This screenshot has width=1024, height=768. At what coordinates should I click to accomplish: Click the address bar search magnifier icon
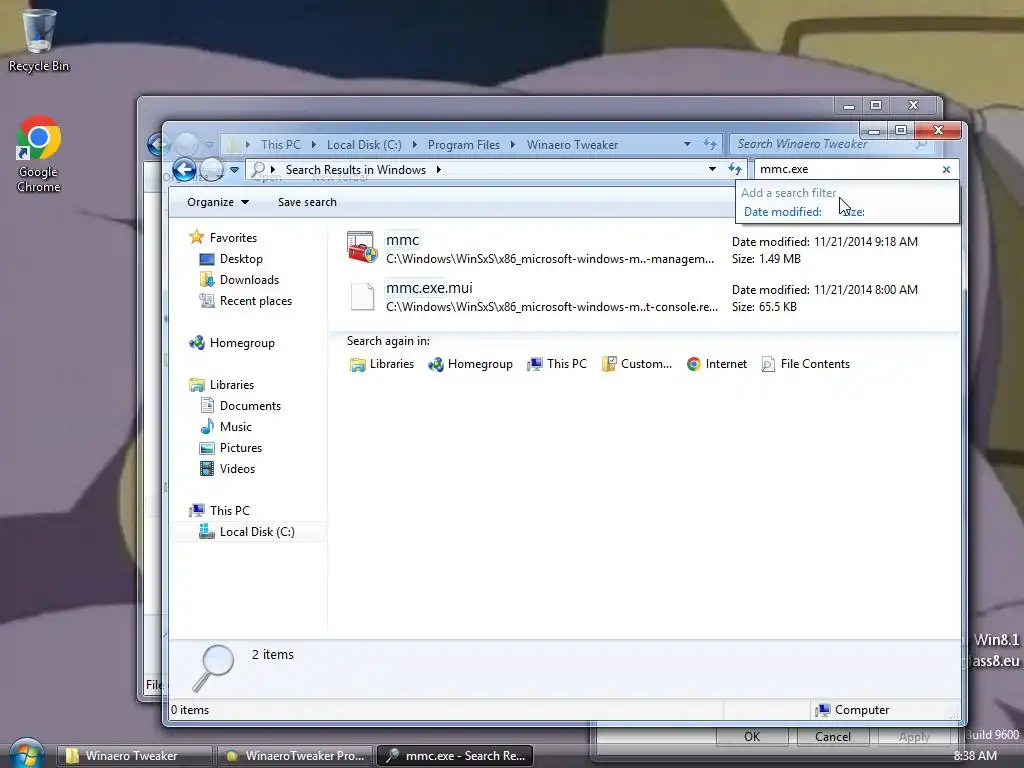(x=259, y=170)
